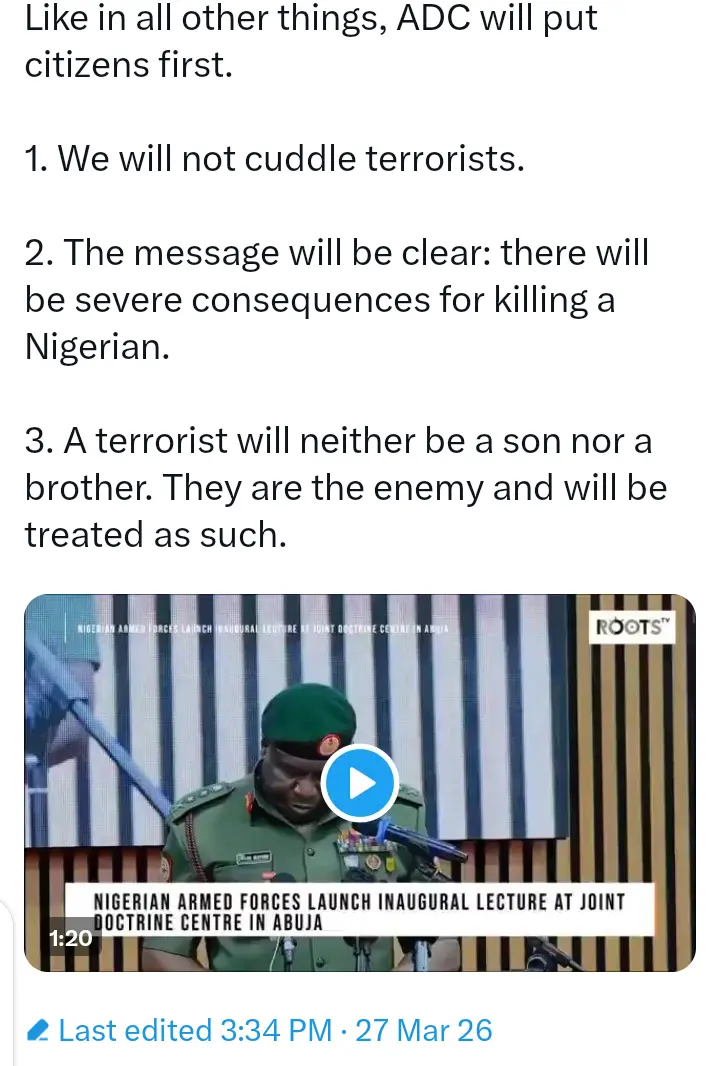Click the small headline overlay atop the video
The width and height of the screenshot is (720, 1066).
(x=262, y=630)
